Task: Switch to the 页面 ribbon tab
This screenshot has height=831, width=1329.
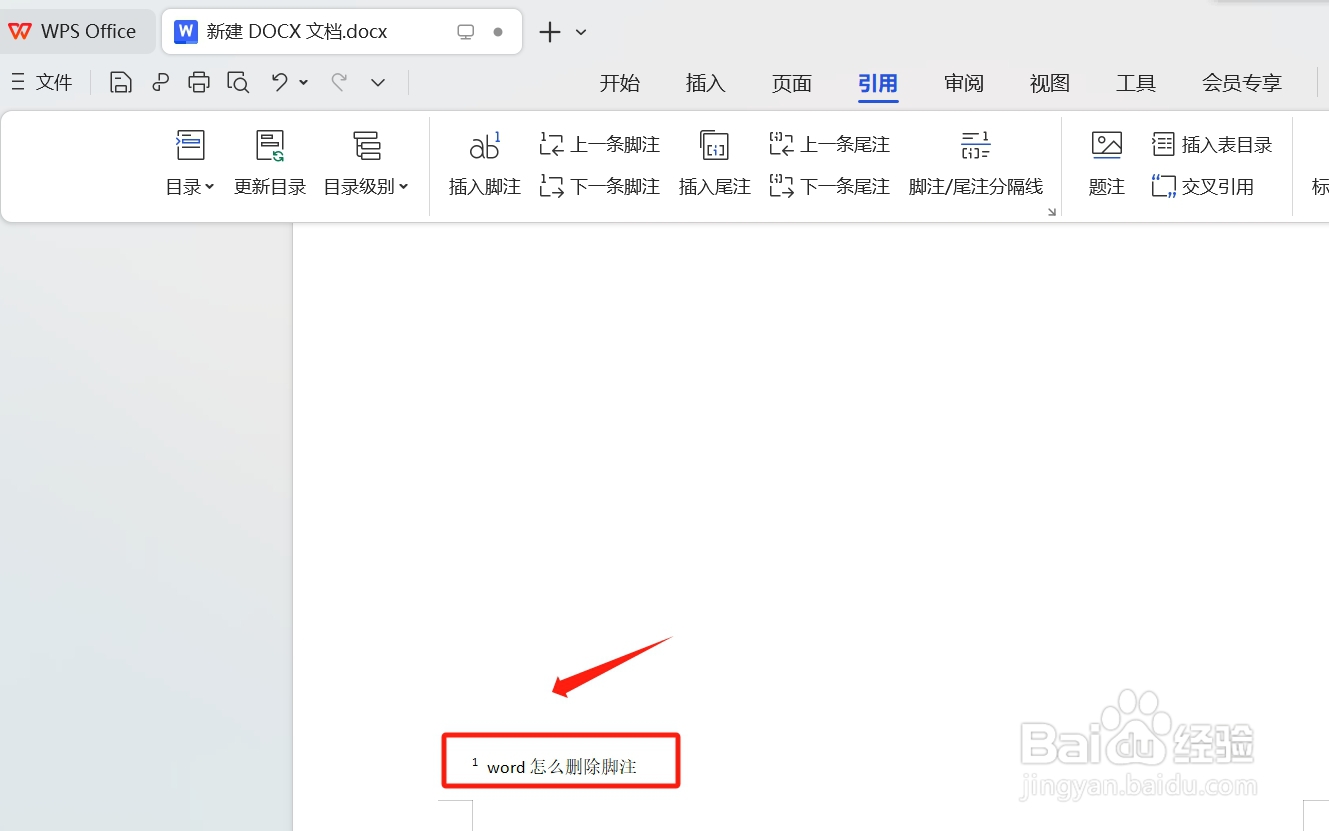Action: click(792, 83)
